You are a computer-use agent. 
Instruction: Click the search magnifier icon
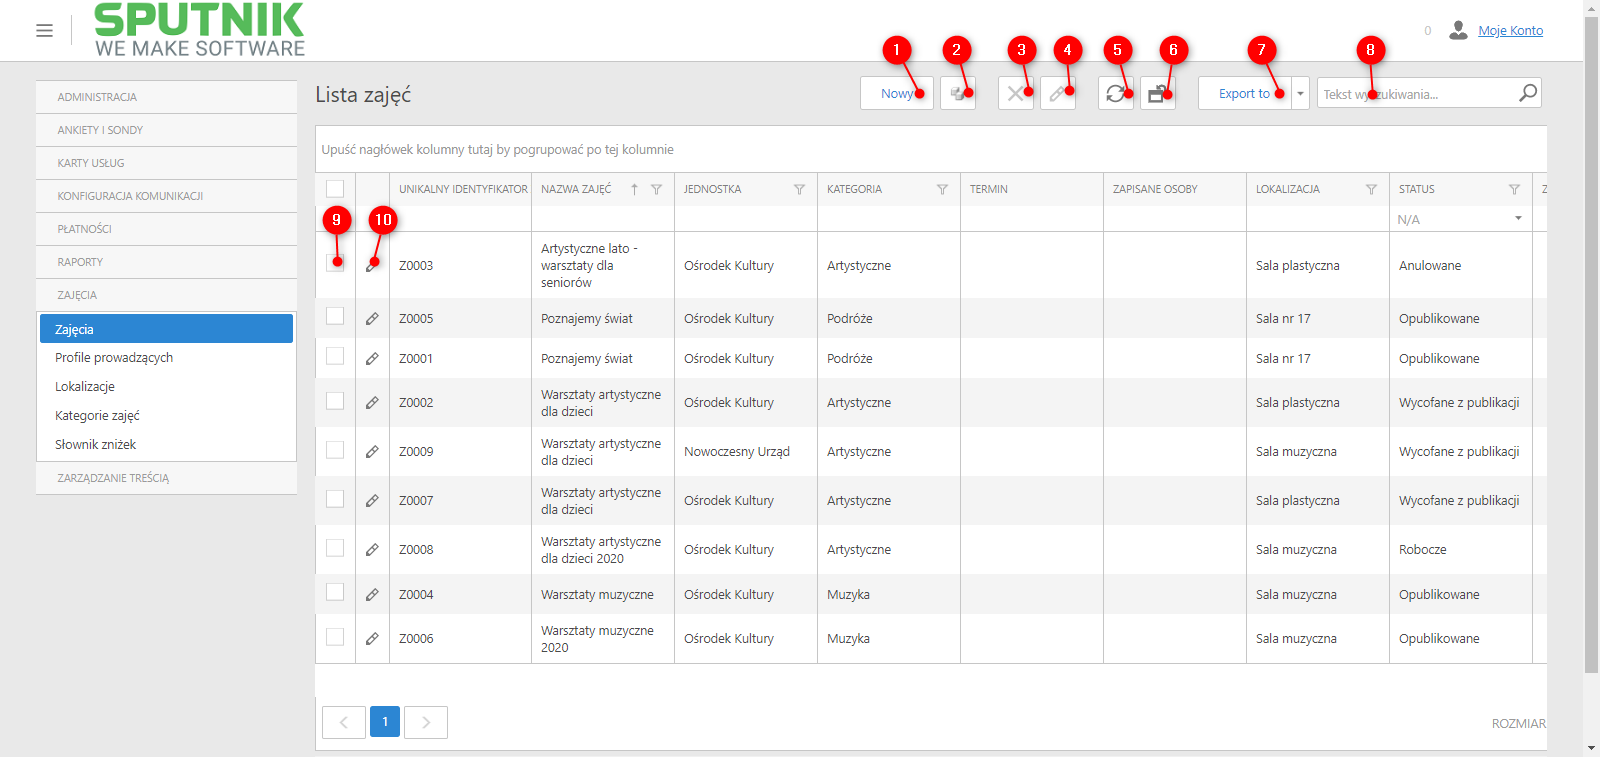[1527, 93]
